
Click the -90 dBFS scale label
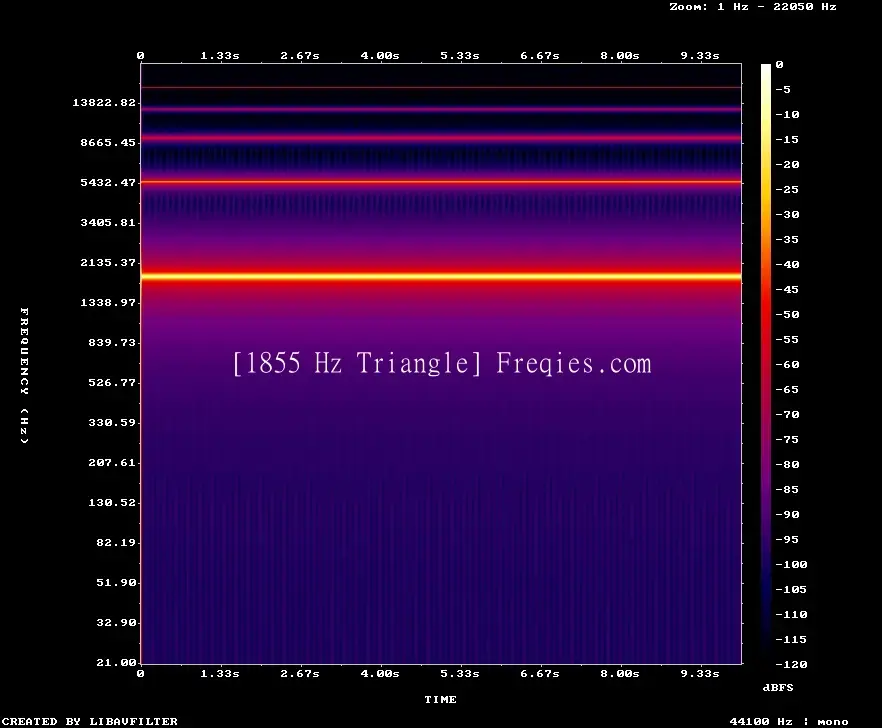[787, 515]
